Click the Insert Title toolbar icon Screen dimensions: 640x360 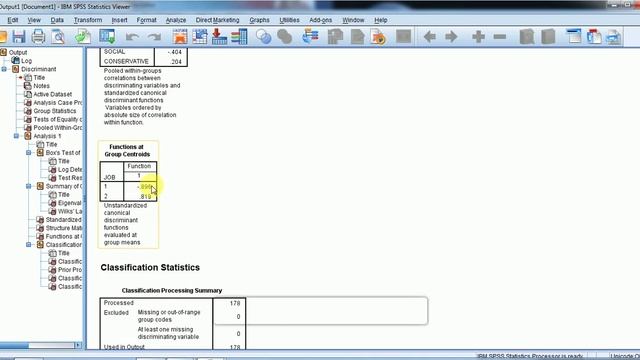click(594, 37)
